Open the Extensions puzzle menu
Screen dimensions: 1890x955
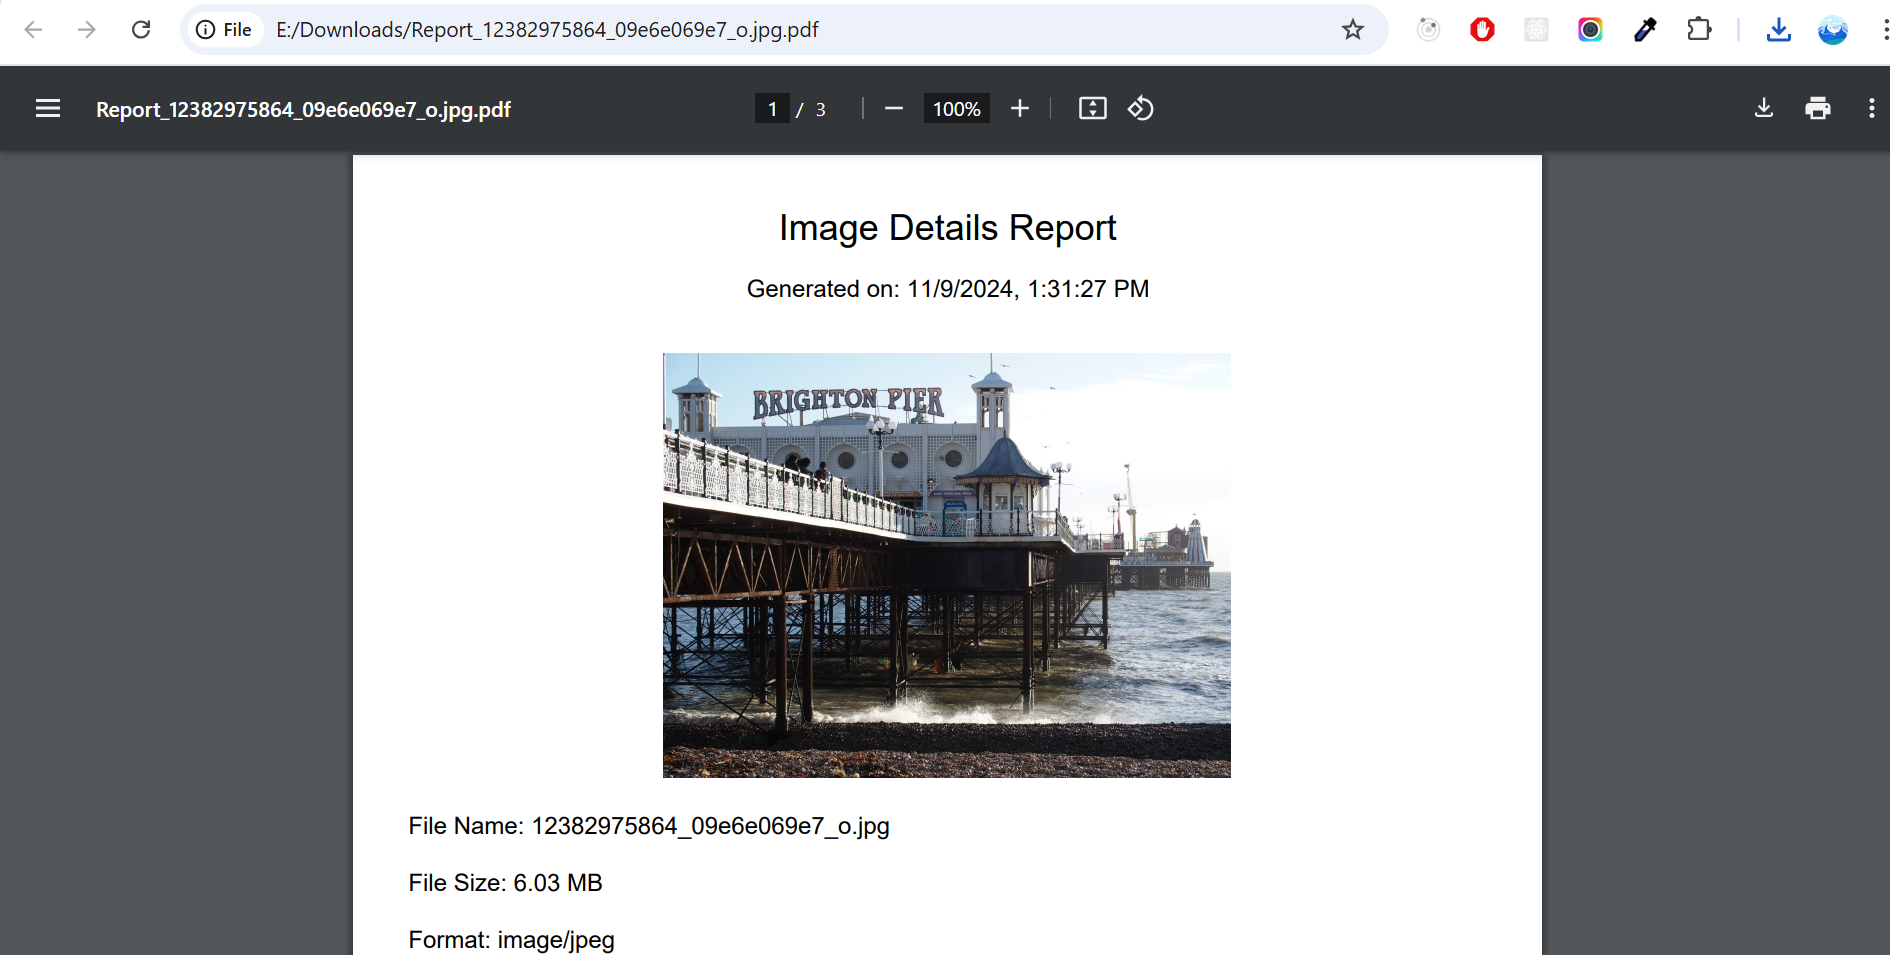tap(1699, 30)
